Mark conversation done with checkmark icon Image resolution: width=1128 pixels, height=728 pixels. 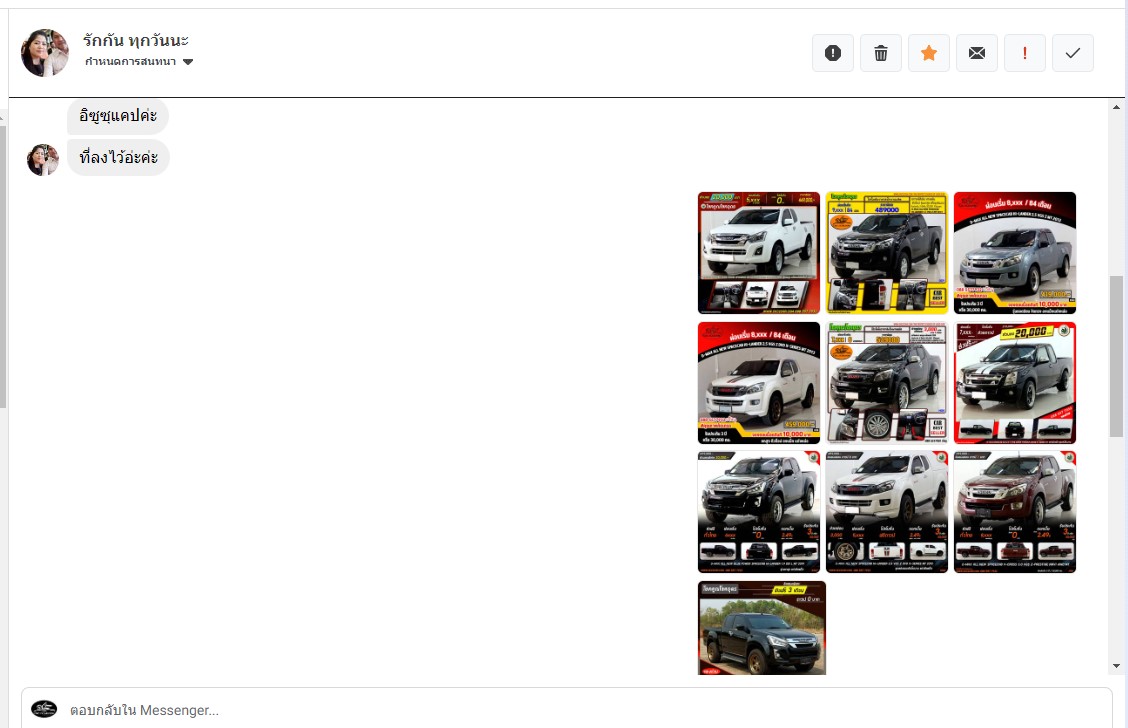(x=1073, y=53)
